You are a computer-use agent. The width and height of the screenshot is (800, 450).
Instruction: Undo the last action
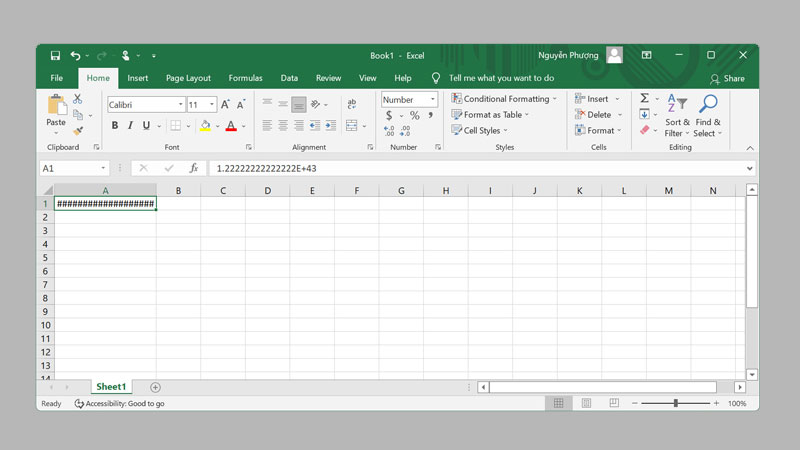click(x=76, y=56)
